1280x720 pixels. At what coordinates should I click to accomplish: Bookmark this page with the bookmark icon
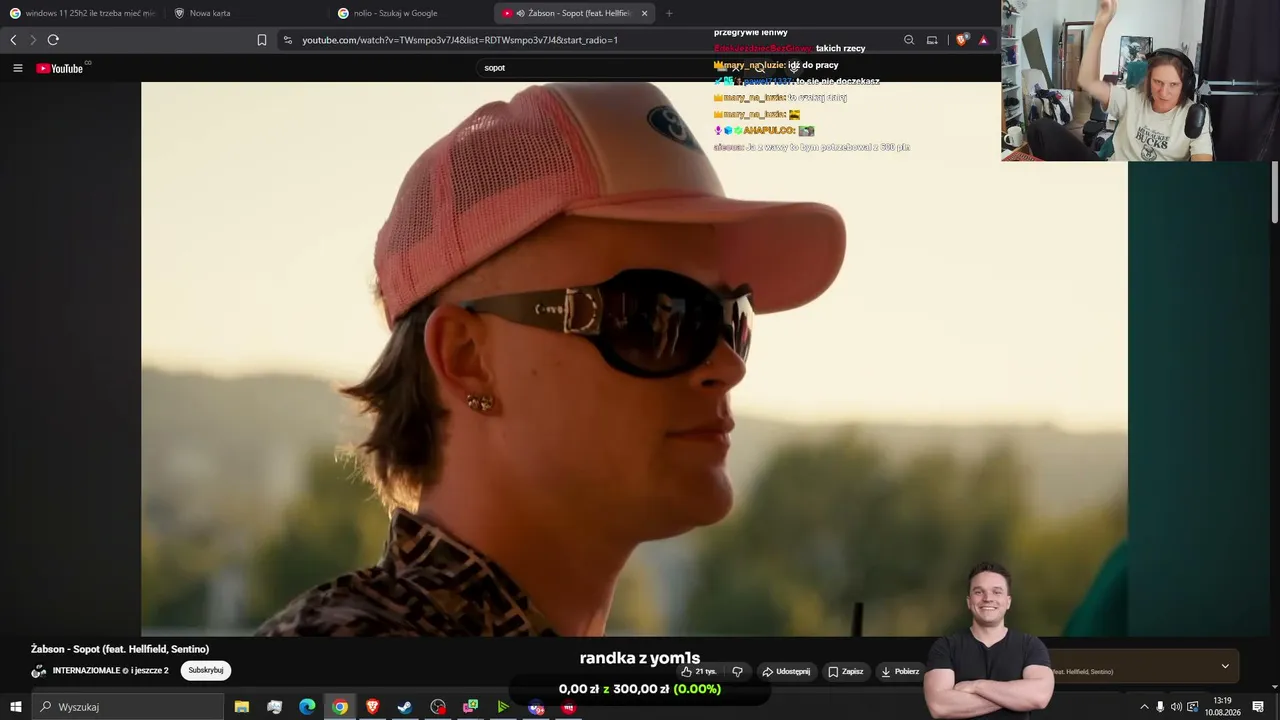tap(262, 40)
